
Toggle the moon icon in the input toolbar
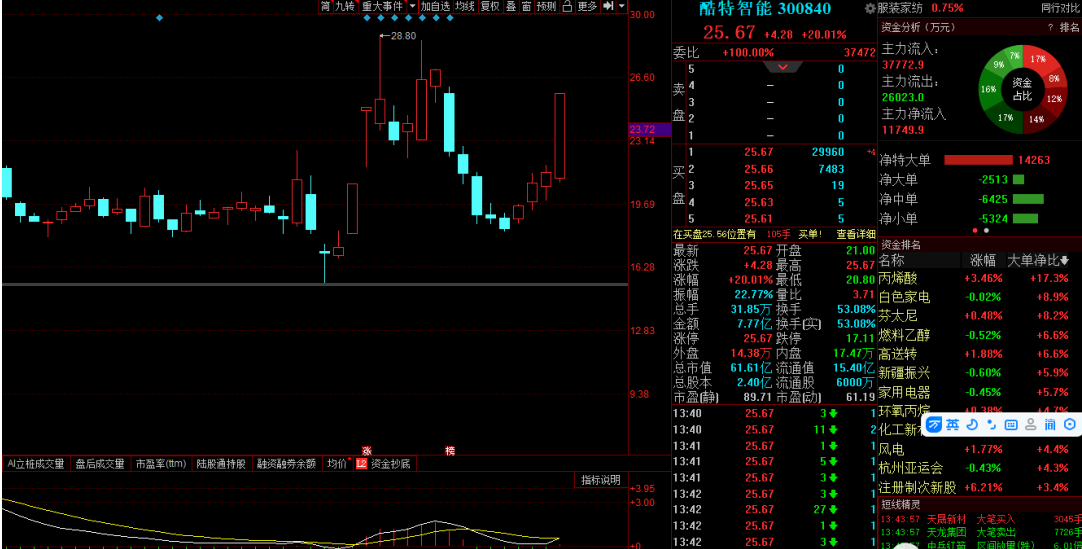[973, 425]
